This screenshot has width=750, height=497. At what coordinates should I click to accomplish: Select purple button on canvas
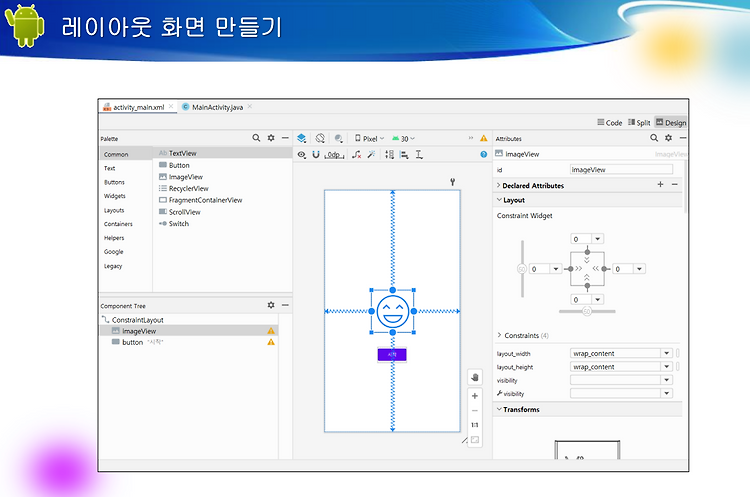coord(392,354)
